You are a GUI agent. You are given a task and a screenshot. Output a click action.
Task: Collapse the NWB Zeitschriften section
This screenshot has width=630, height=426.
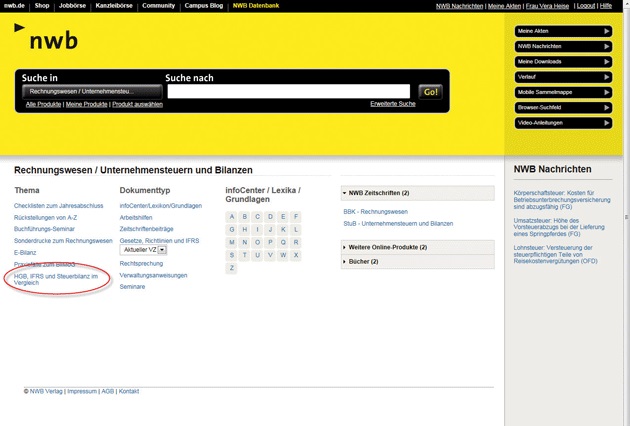tap(346, 193)
